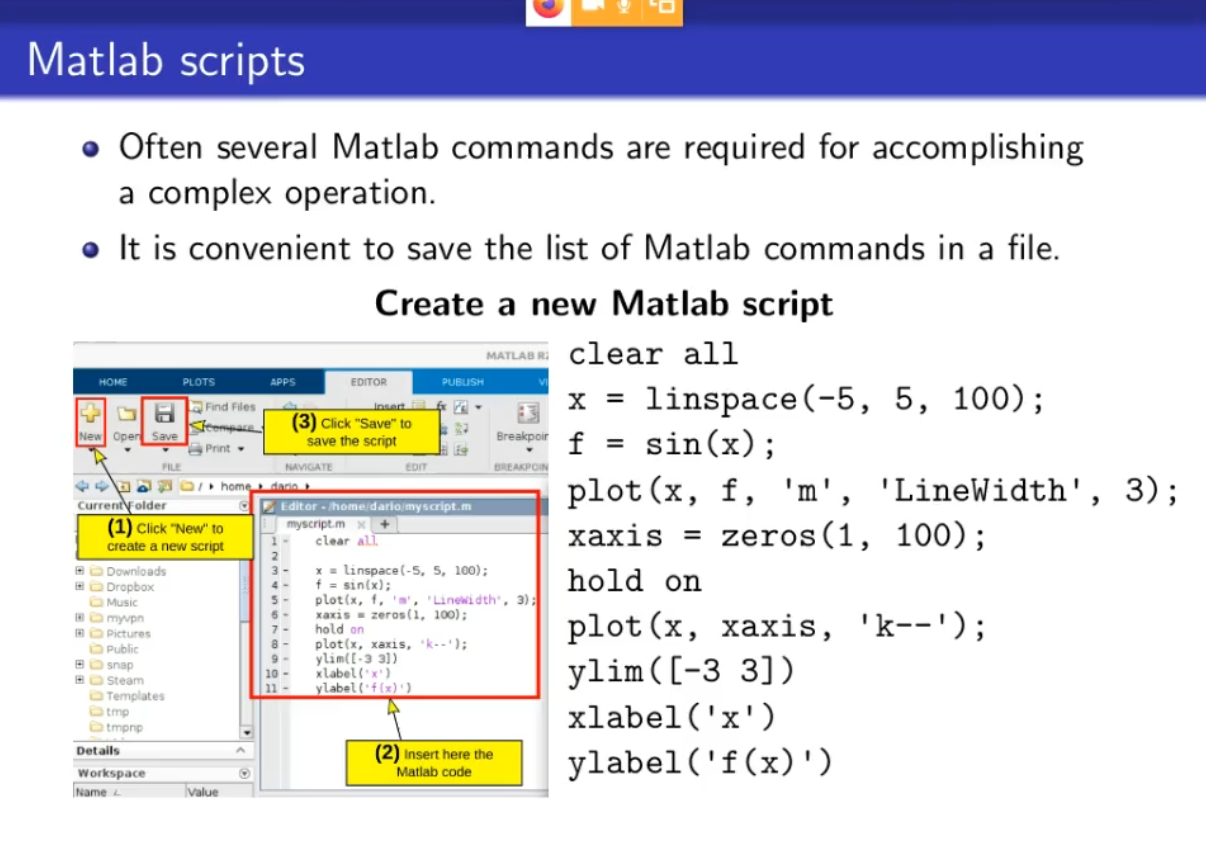Click the fx insert function icon

tap(442, 407)
